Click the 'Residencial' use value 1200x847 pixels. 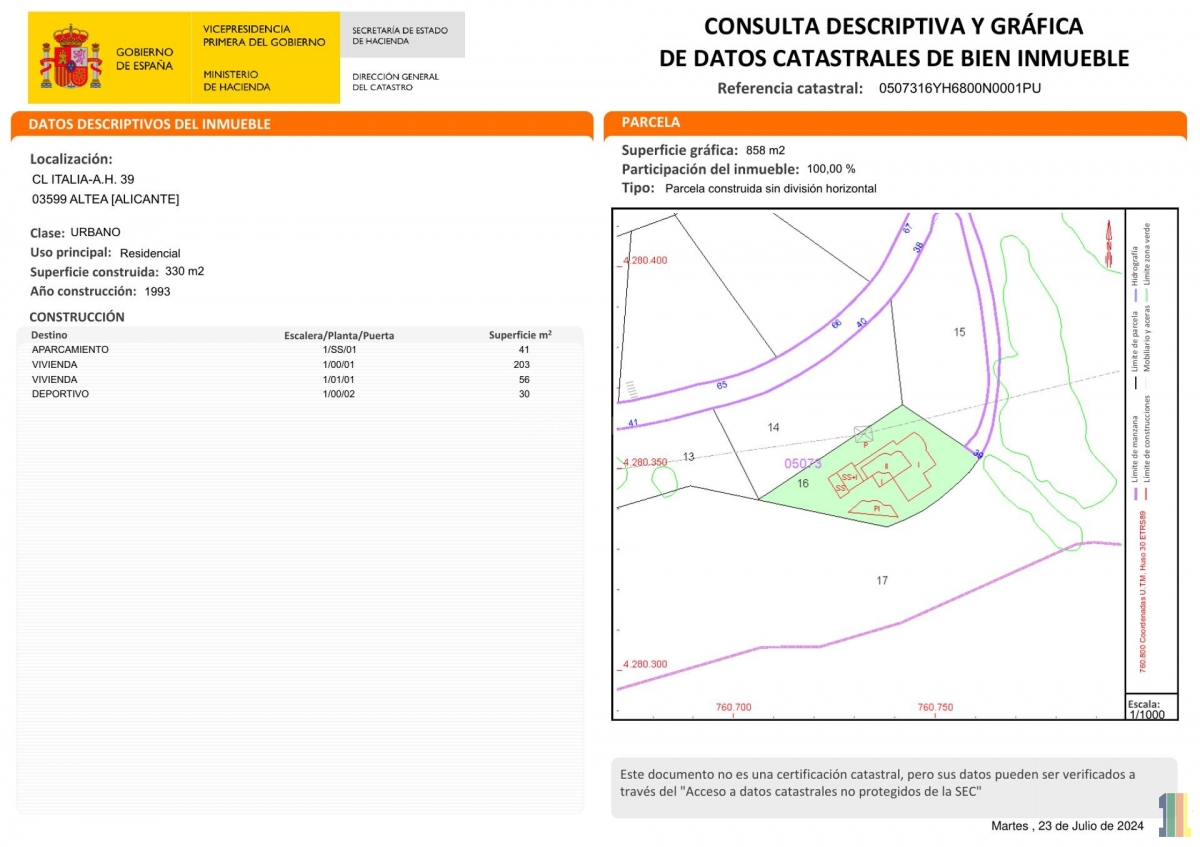point(150,253)
